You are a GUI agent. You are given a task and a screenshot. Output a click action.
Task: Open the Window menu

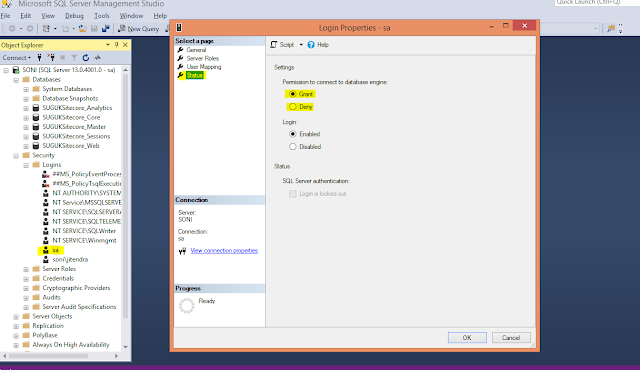pos(131,16)
